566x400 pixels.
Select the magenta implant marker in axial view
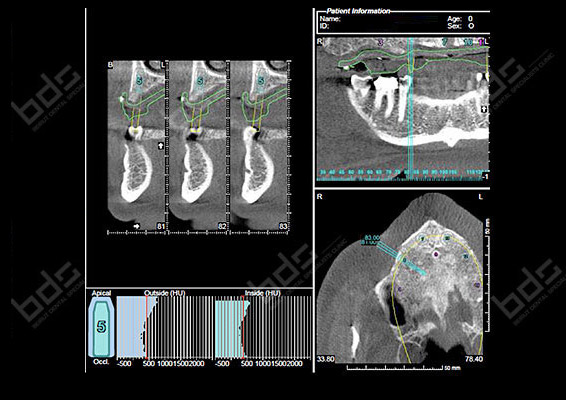click(x=436, y=255)
